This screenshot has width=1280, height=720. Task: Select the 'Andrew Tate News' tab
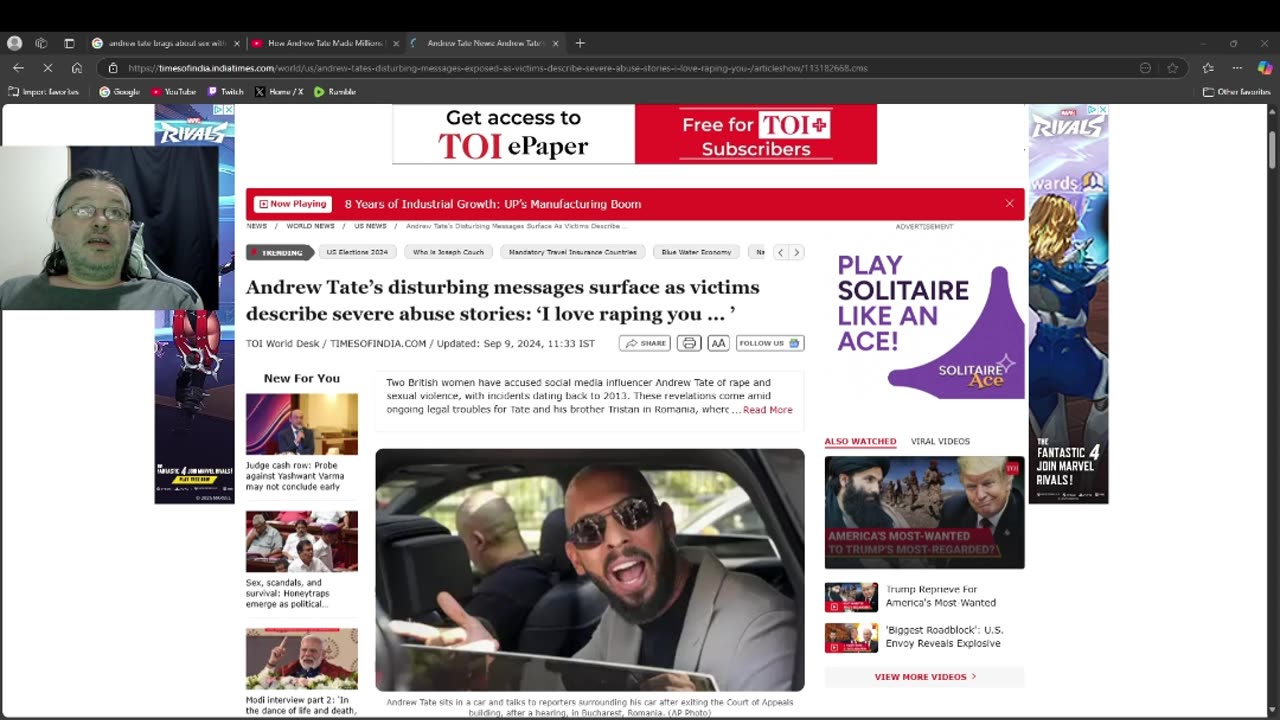(485, 43)
